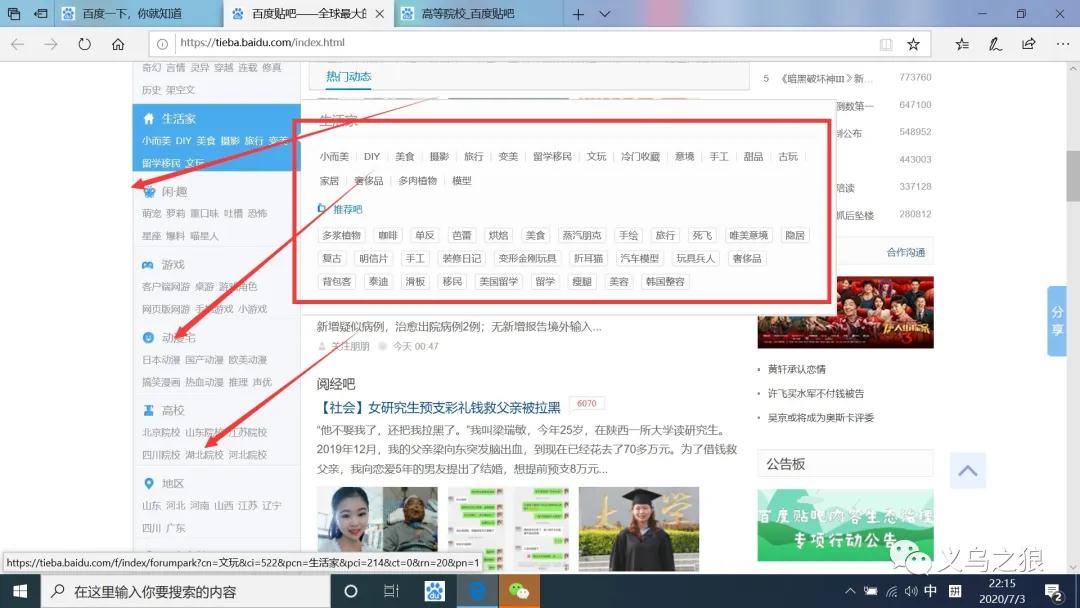Open the add notes pen tool
This screenshot has width=1080, height=608.
[x=995, y=44]
